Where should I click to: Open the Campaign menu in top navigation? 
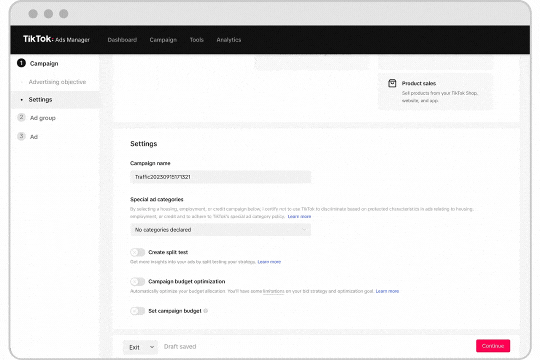pos(163,40)
